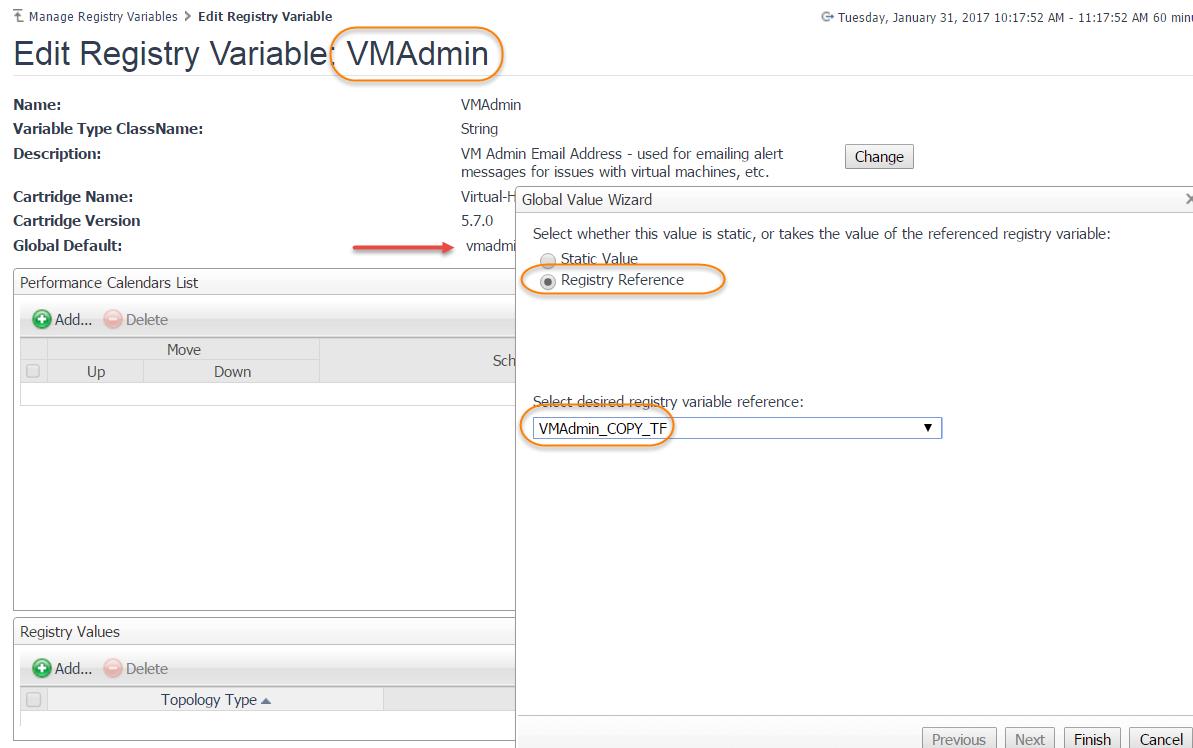1193x748 pixels.
Task: Cancel the Global Value Wizard
Action: (1161, 739)
